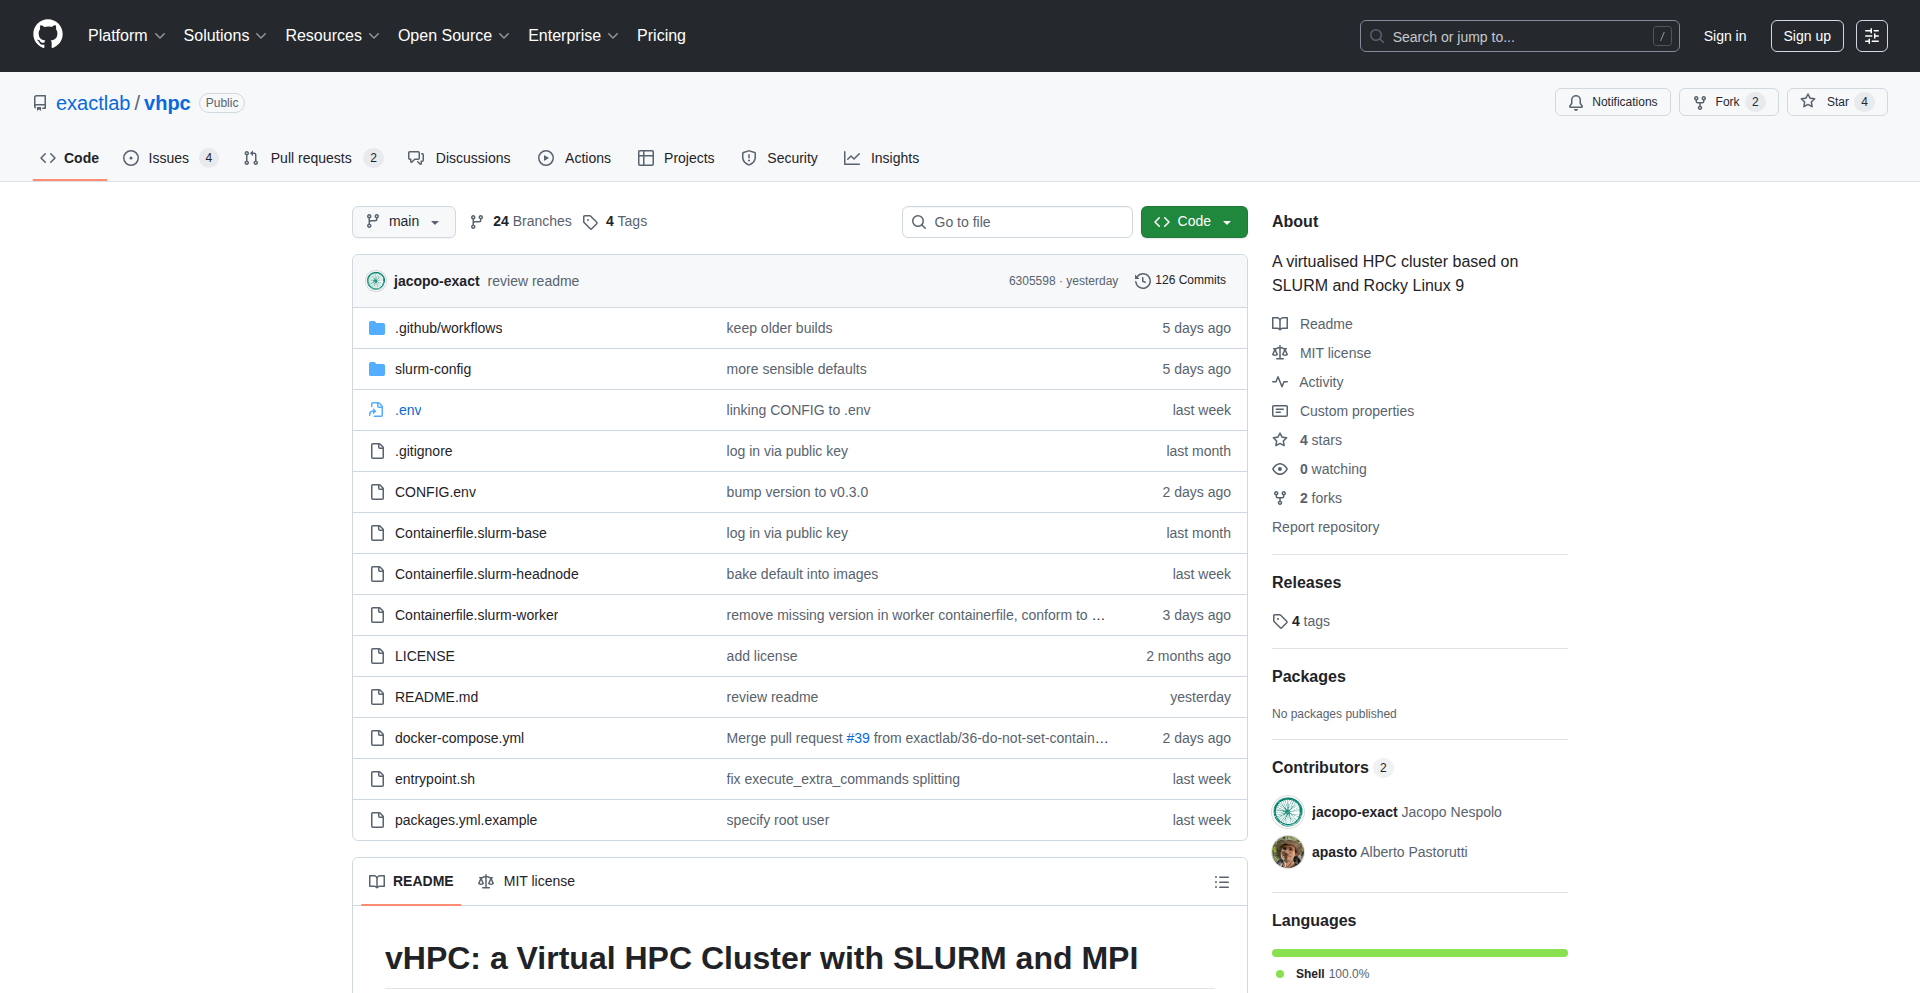The height and width of the screenshot is (993, 1920).
Task: Open the docker-compose.yml file
Action: click(459, 737)
